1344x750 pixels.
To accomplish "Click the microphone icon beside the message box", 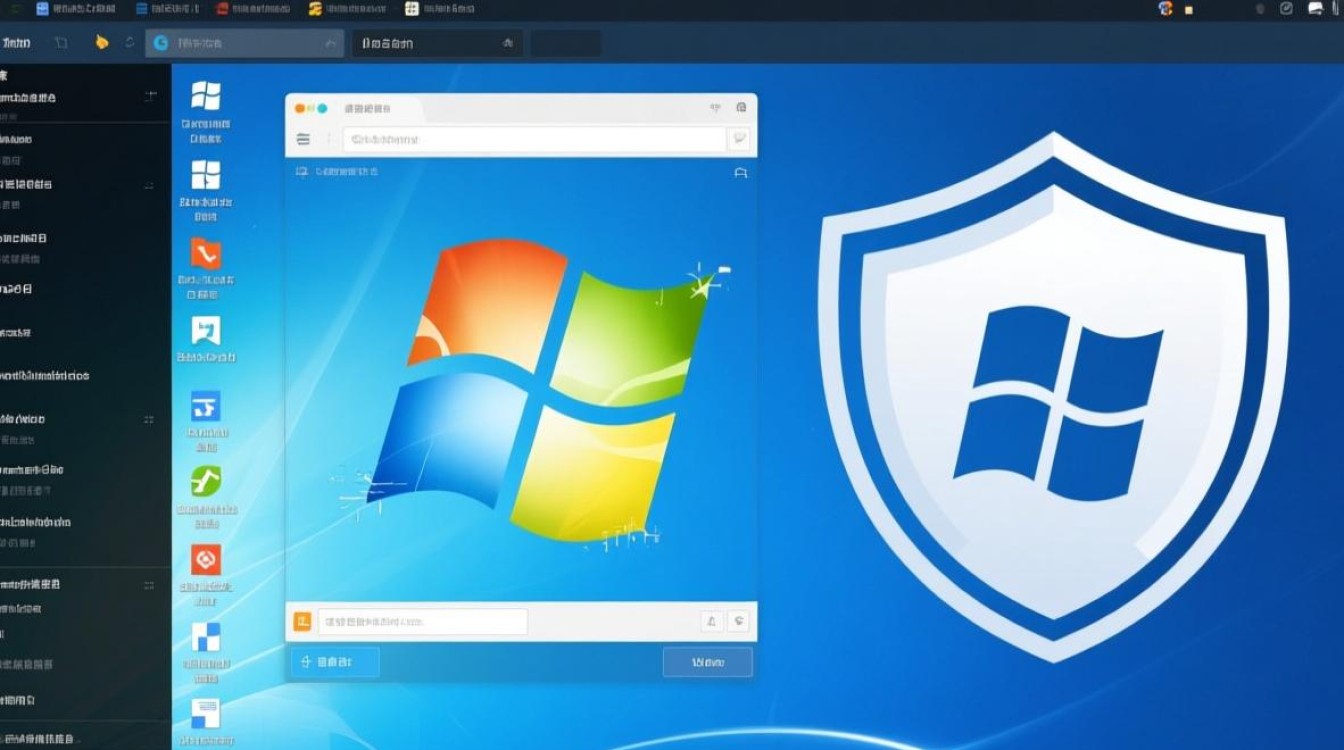I will coord(710,621).
